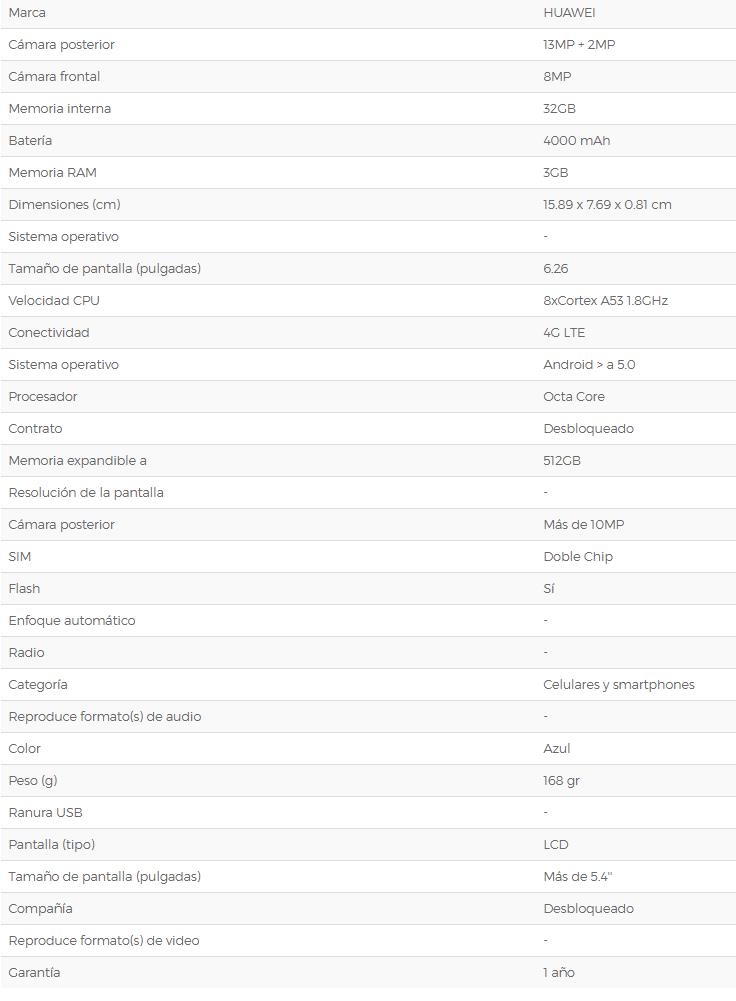Click the 168 gr weight value

click(561, 780)
